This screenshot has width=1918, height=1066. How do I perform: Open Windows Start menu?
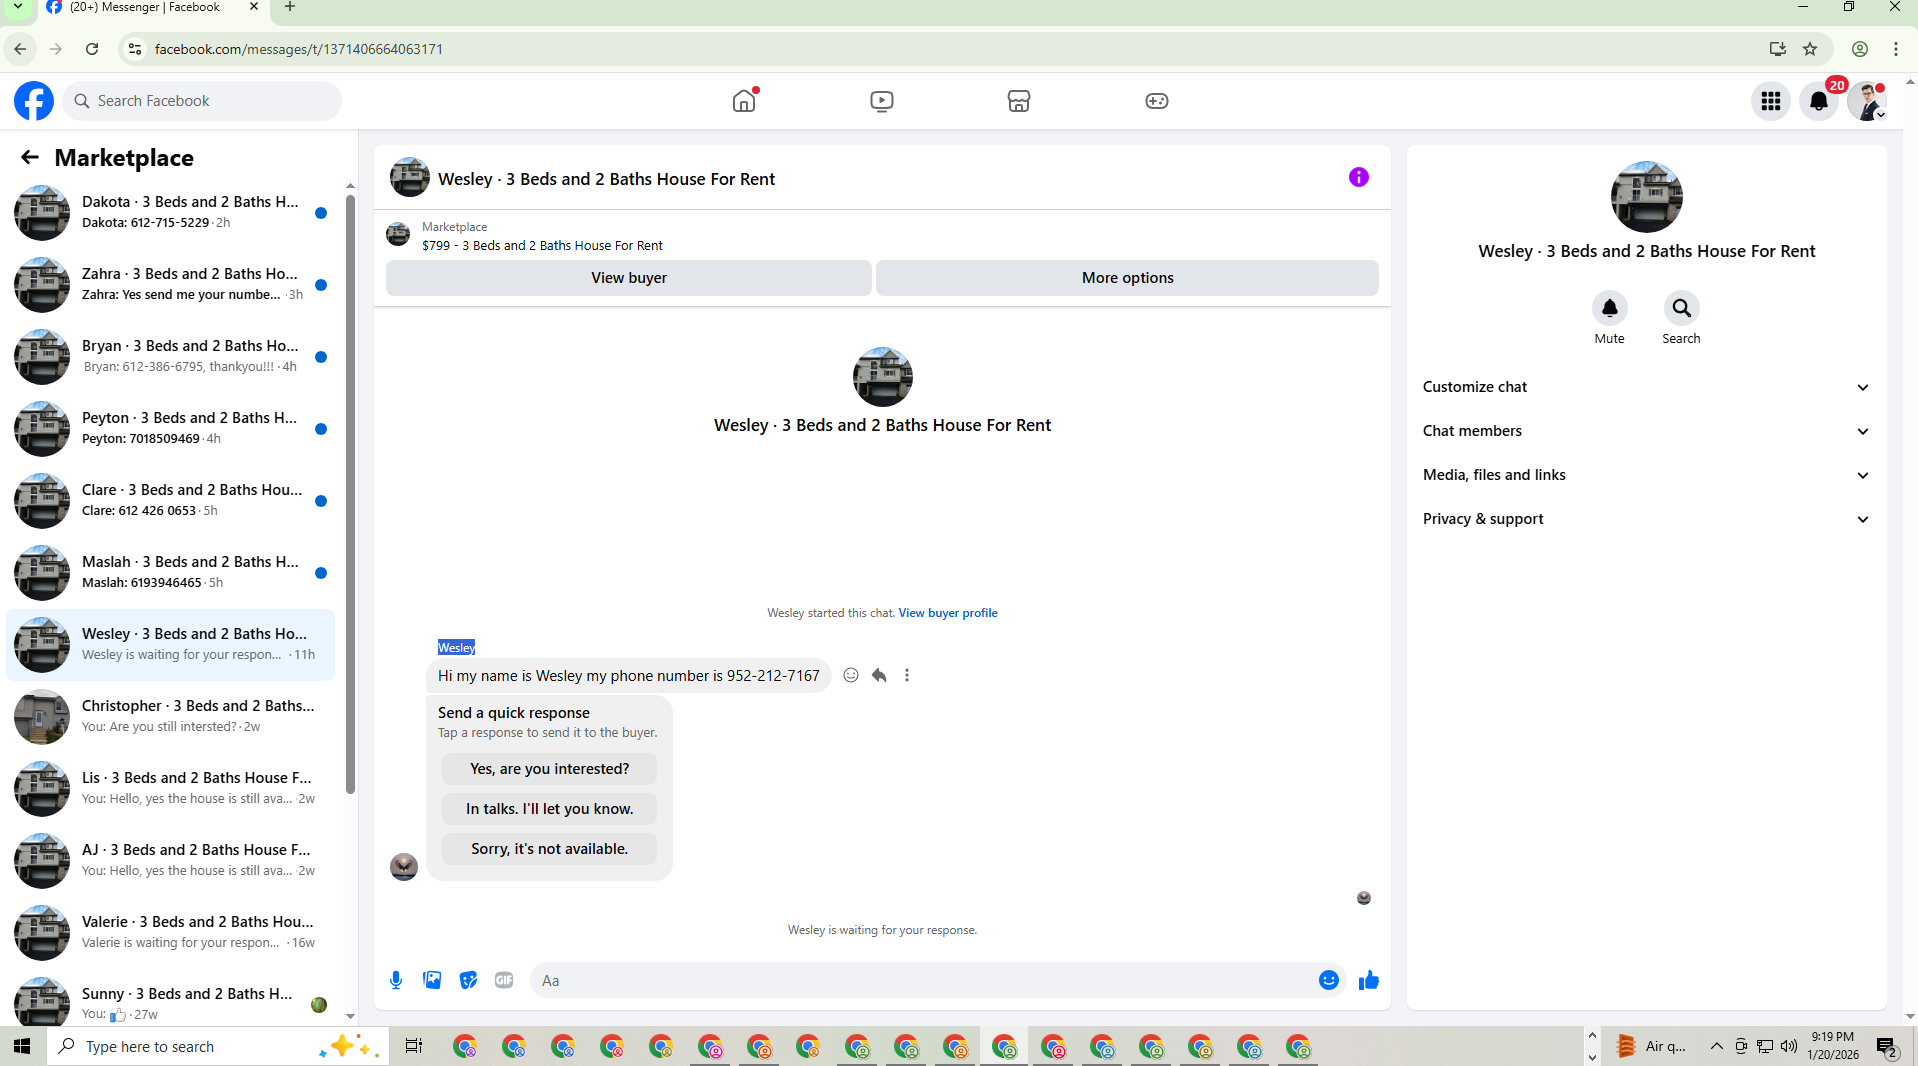(x=22, y=1046)
